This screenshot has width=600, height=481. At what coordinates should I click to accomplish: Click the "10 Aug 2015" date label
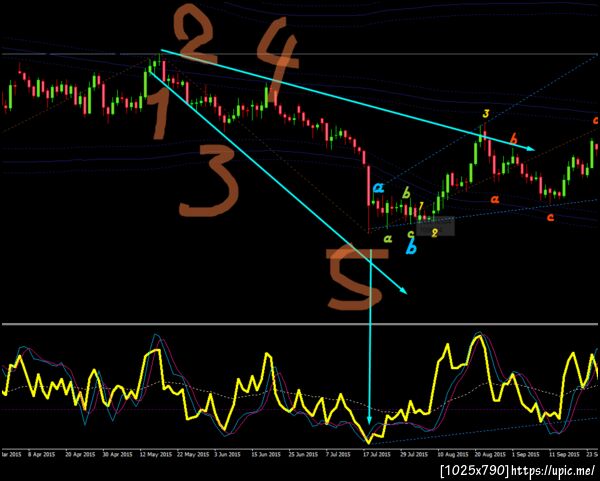(x=453, y=455)
